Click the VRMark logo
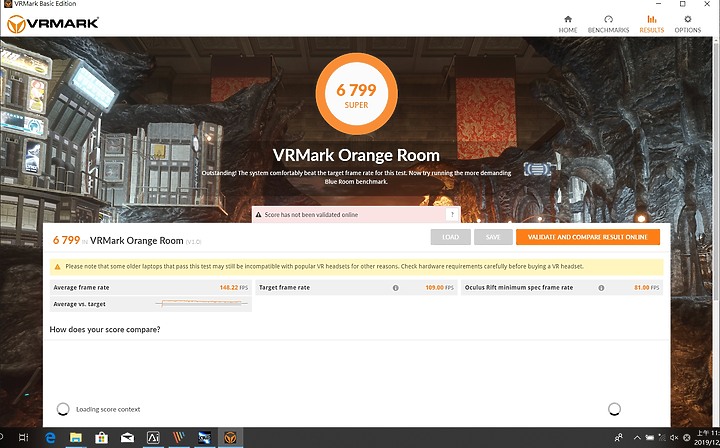The width and height of the screenshot is (720, 448). click(x=53, y=23)
